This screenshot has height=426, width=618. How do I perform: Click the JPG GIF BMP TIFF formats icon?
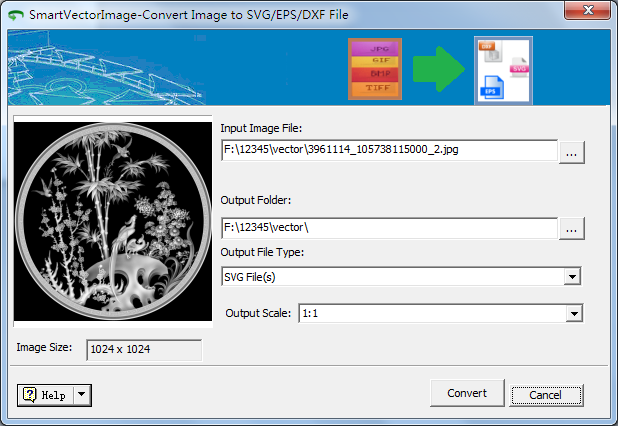click(x=375, y=69)
